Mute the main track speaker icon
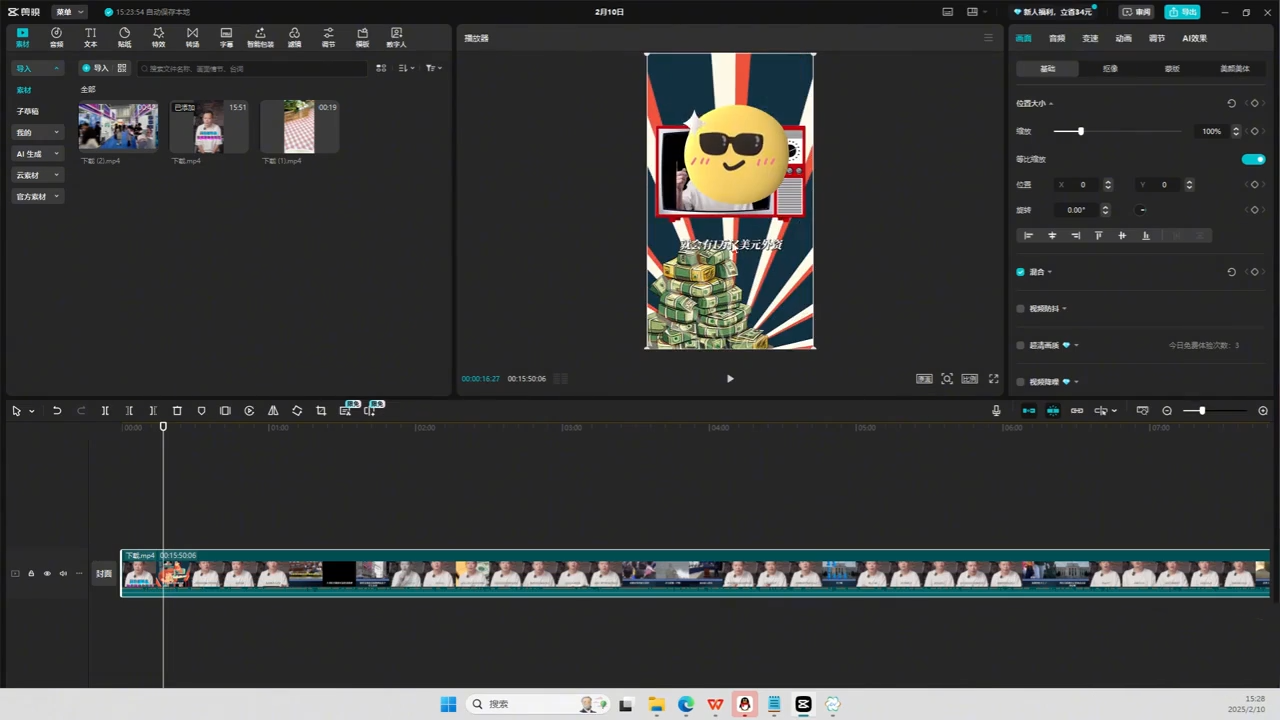1280x720 pixels. click(x=63, y=574)
